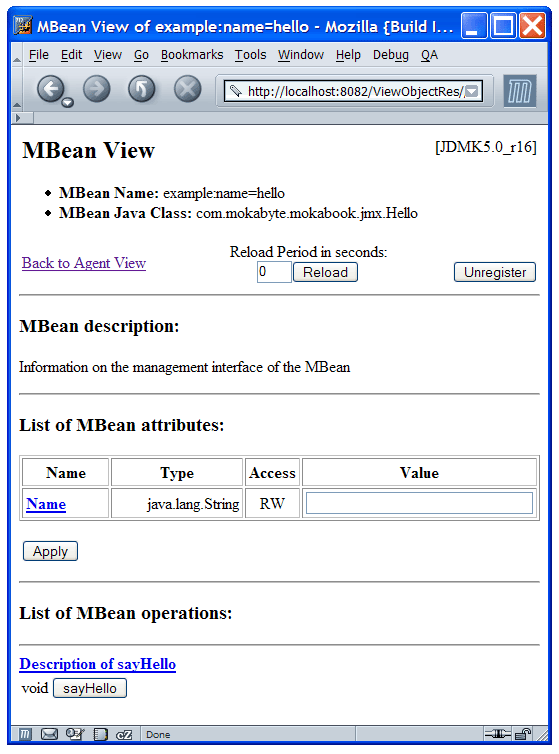Click the bookmark page icon in the URL bar
Viewport: 559px width, 754px height.
[x=235, y=91]
